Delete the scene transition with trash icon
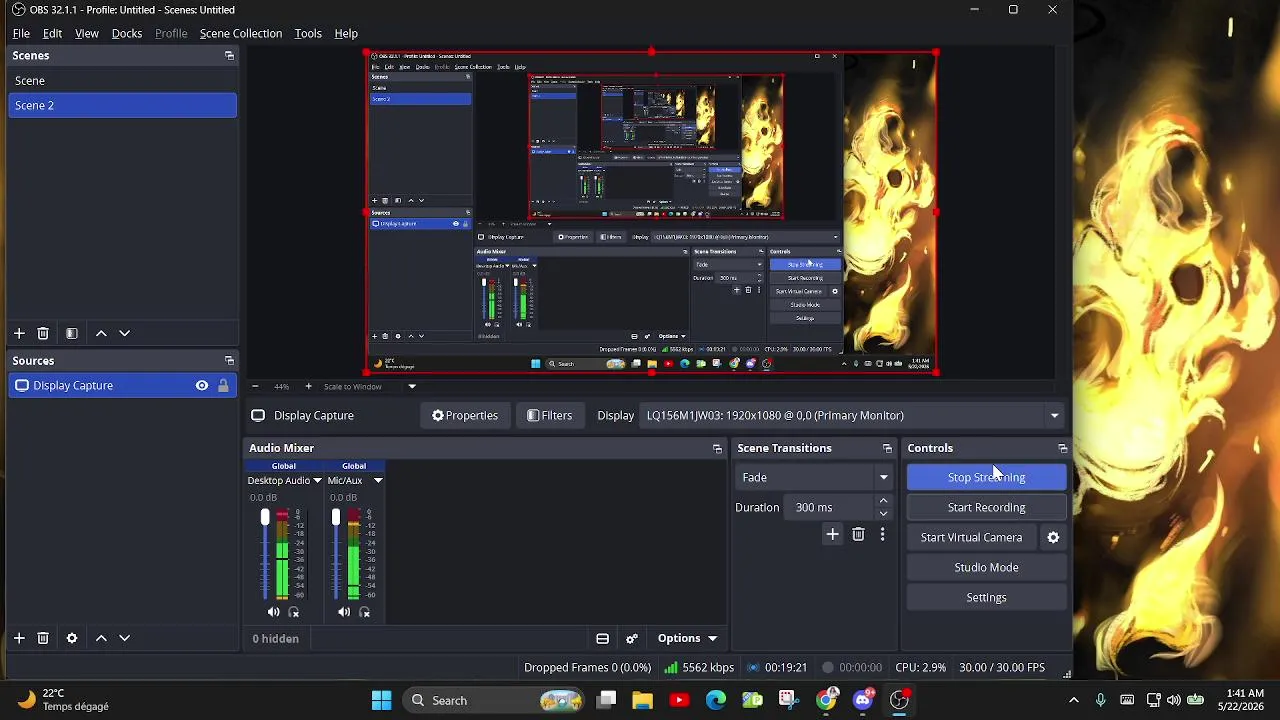This screenshot has height=720, width=1280. 858,535
